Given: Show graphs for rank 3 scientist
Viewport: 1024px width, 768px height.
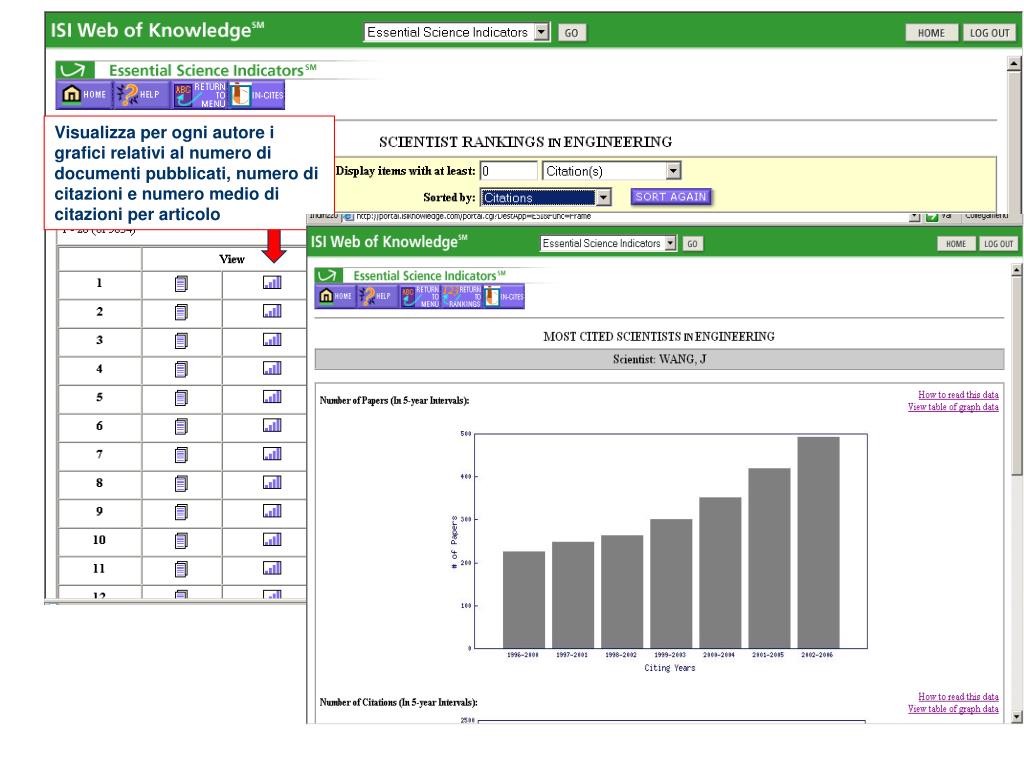Looking at the screenshot, I should 272,340.
